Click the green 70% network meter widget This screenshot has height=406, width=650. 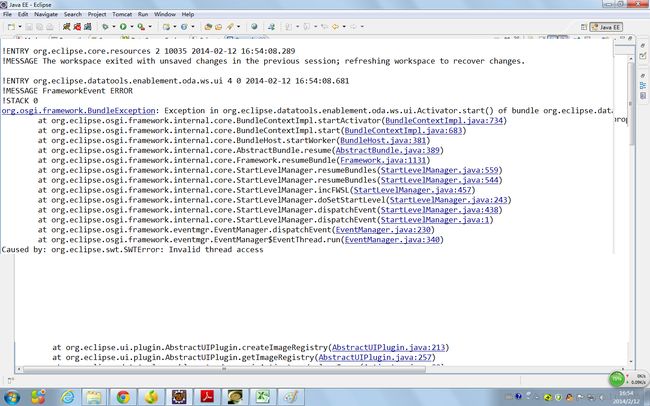pos(617,378)
